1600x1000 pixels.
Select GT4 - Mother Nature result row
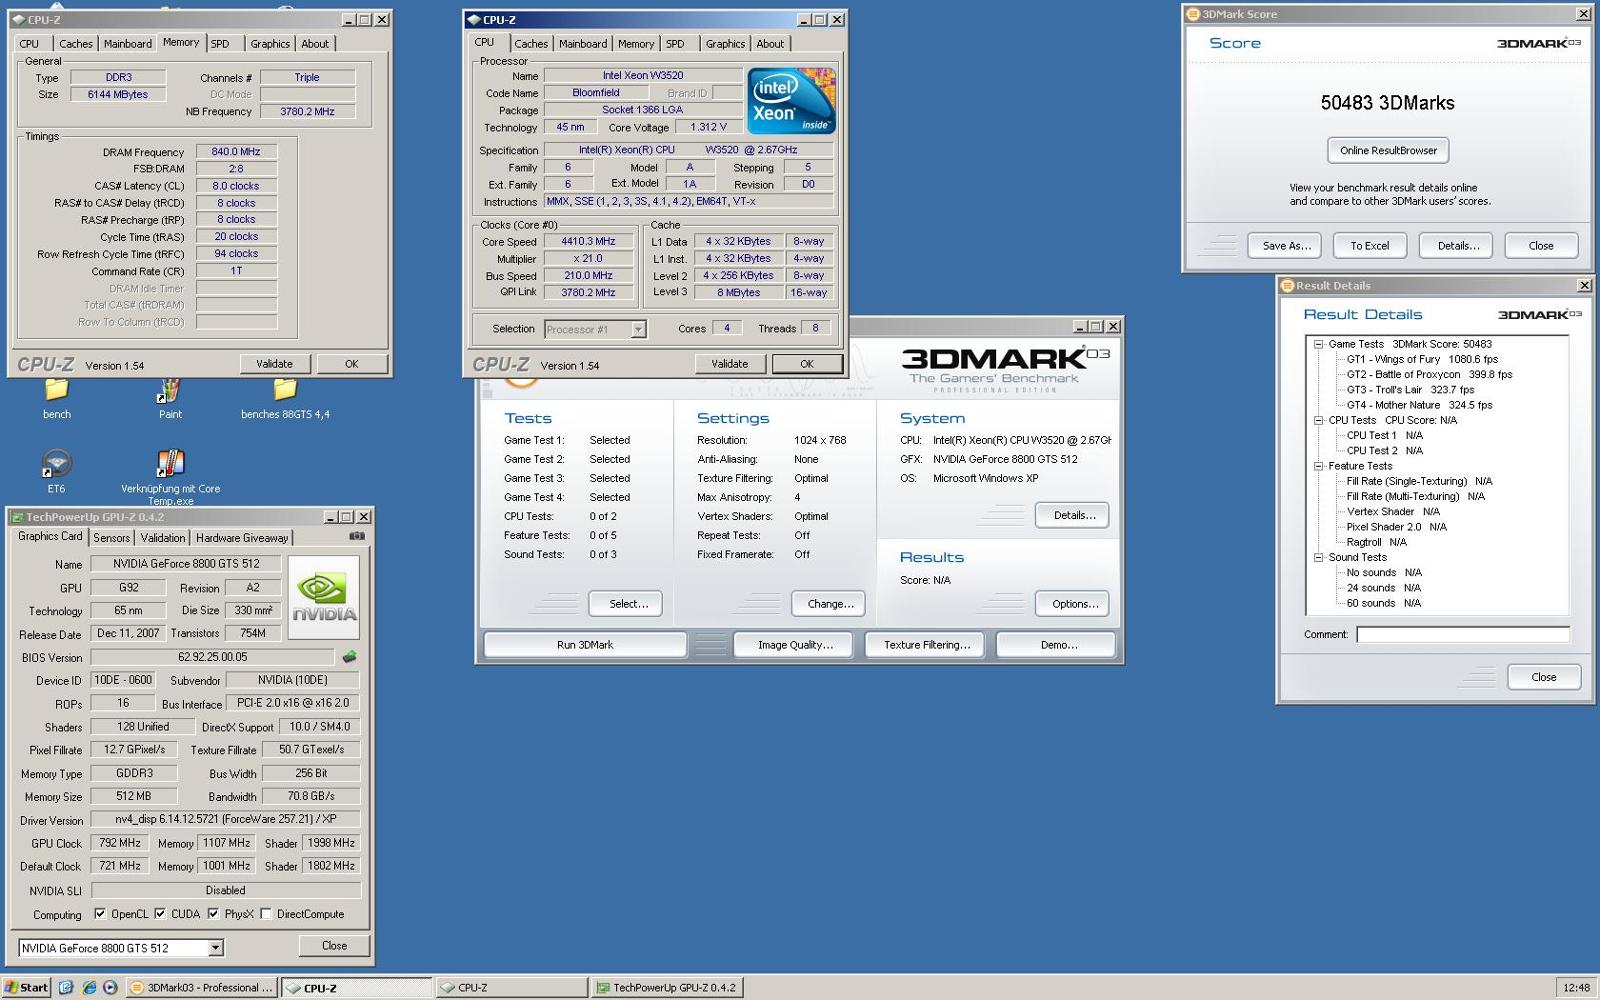pos(1419,405)
